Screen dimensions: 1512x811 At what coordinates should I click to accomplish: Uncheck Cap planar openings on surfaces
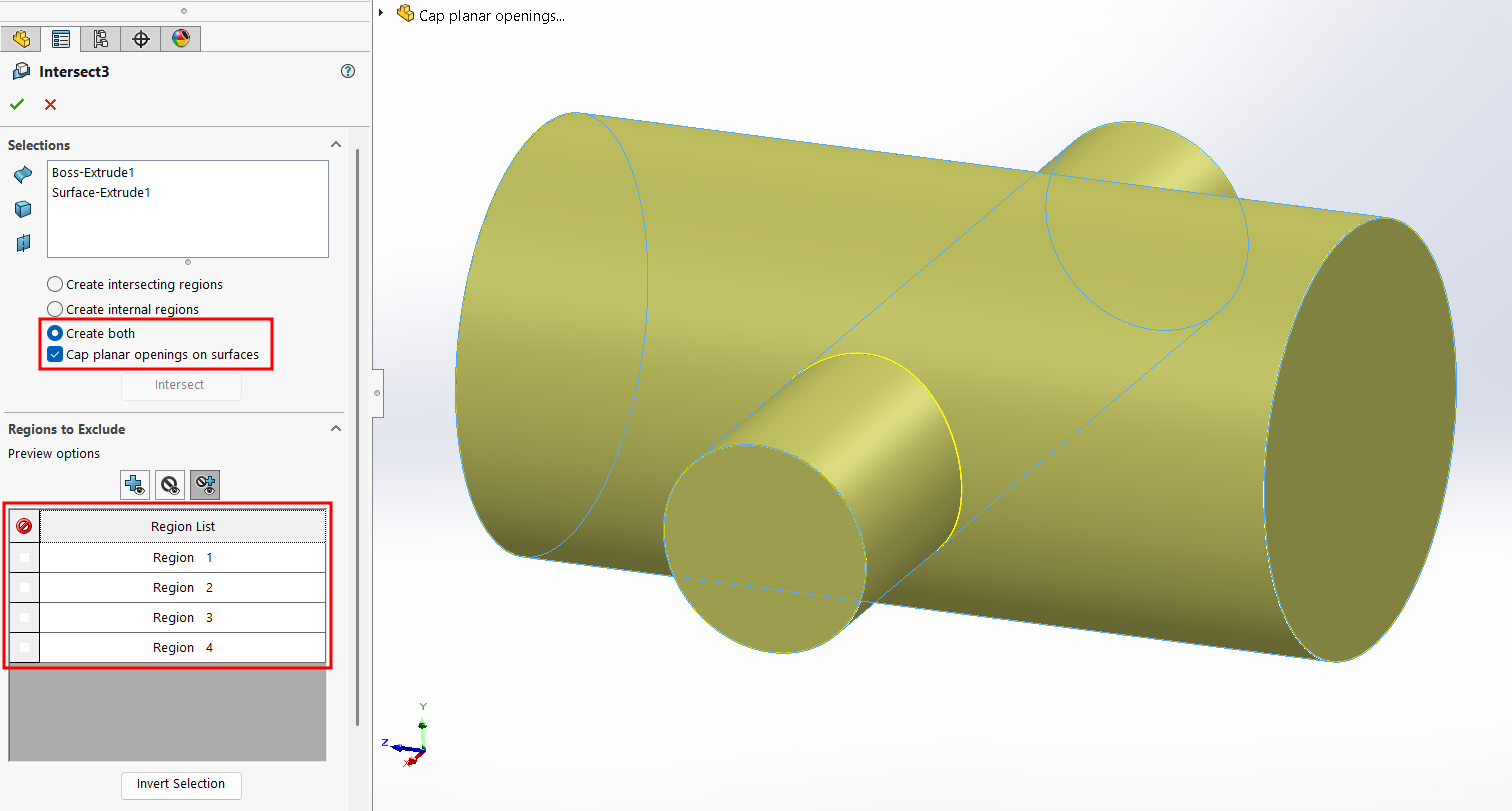point(55,354)
